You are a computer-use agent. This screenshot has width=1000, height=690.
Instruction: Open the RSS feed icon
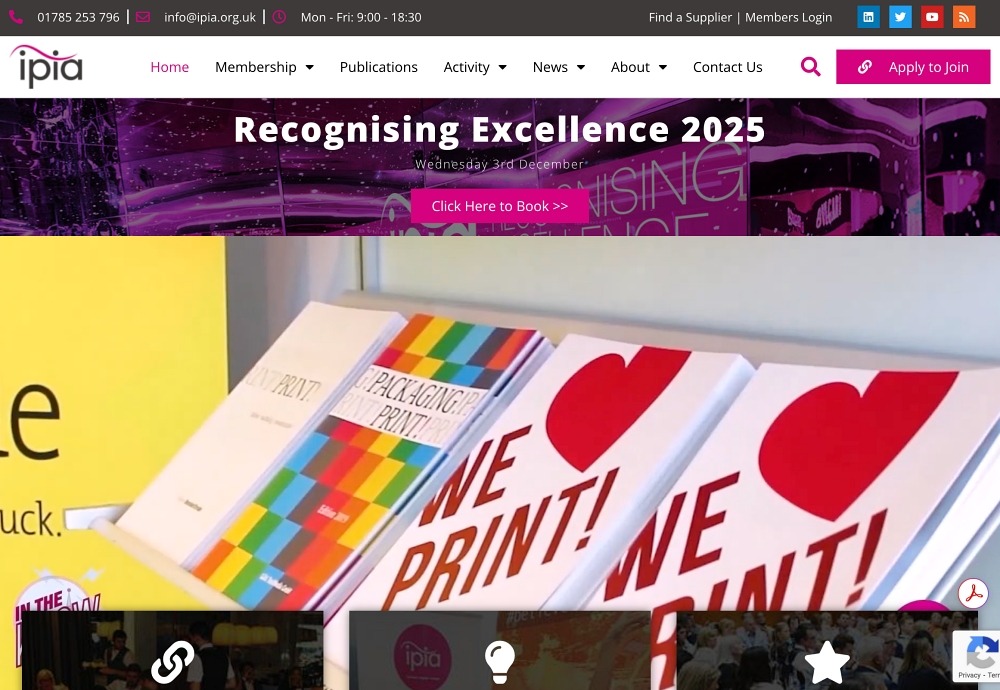click(964, 17)
